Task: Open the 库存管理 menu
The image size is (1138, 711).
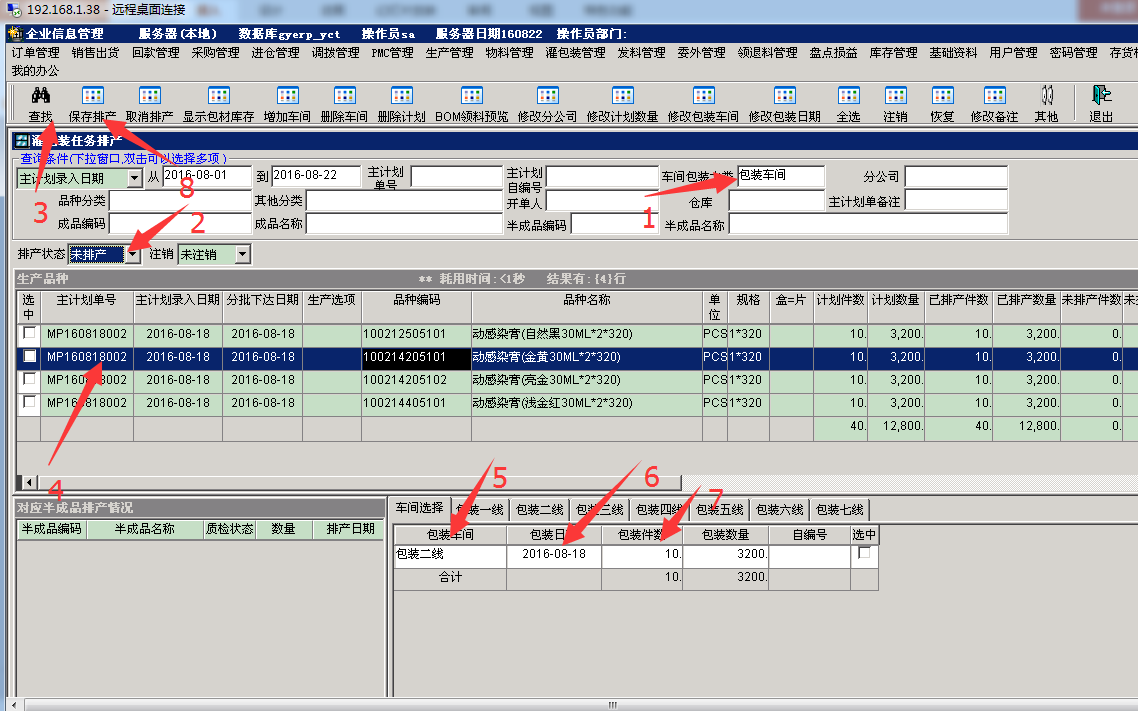Action: pos(893,53)
